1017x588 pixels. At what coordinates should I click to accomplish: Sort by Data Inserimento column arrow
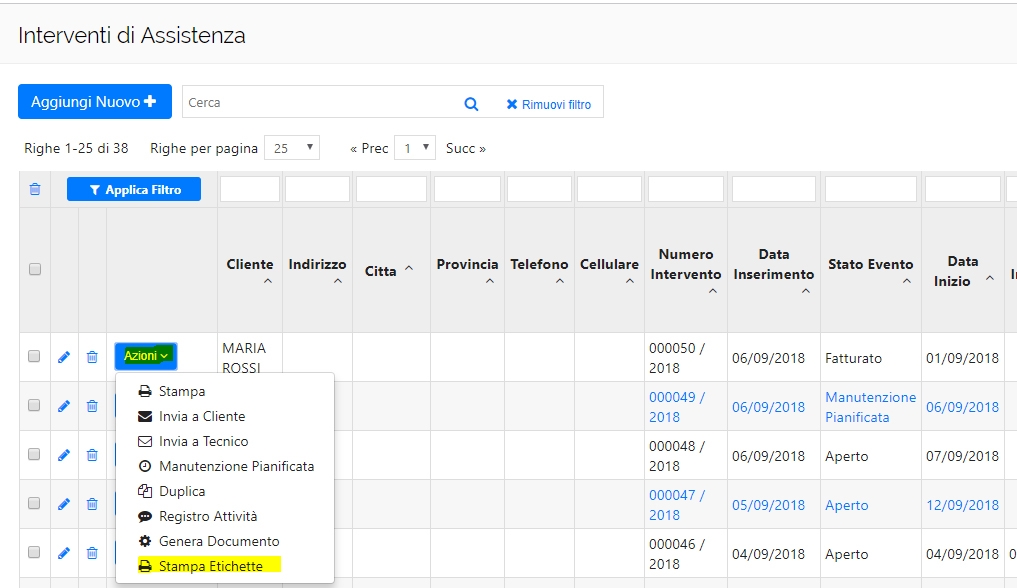pyautogui.click(x=806, y=291)
